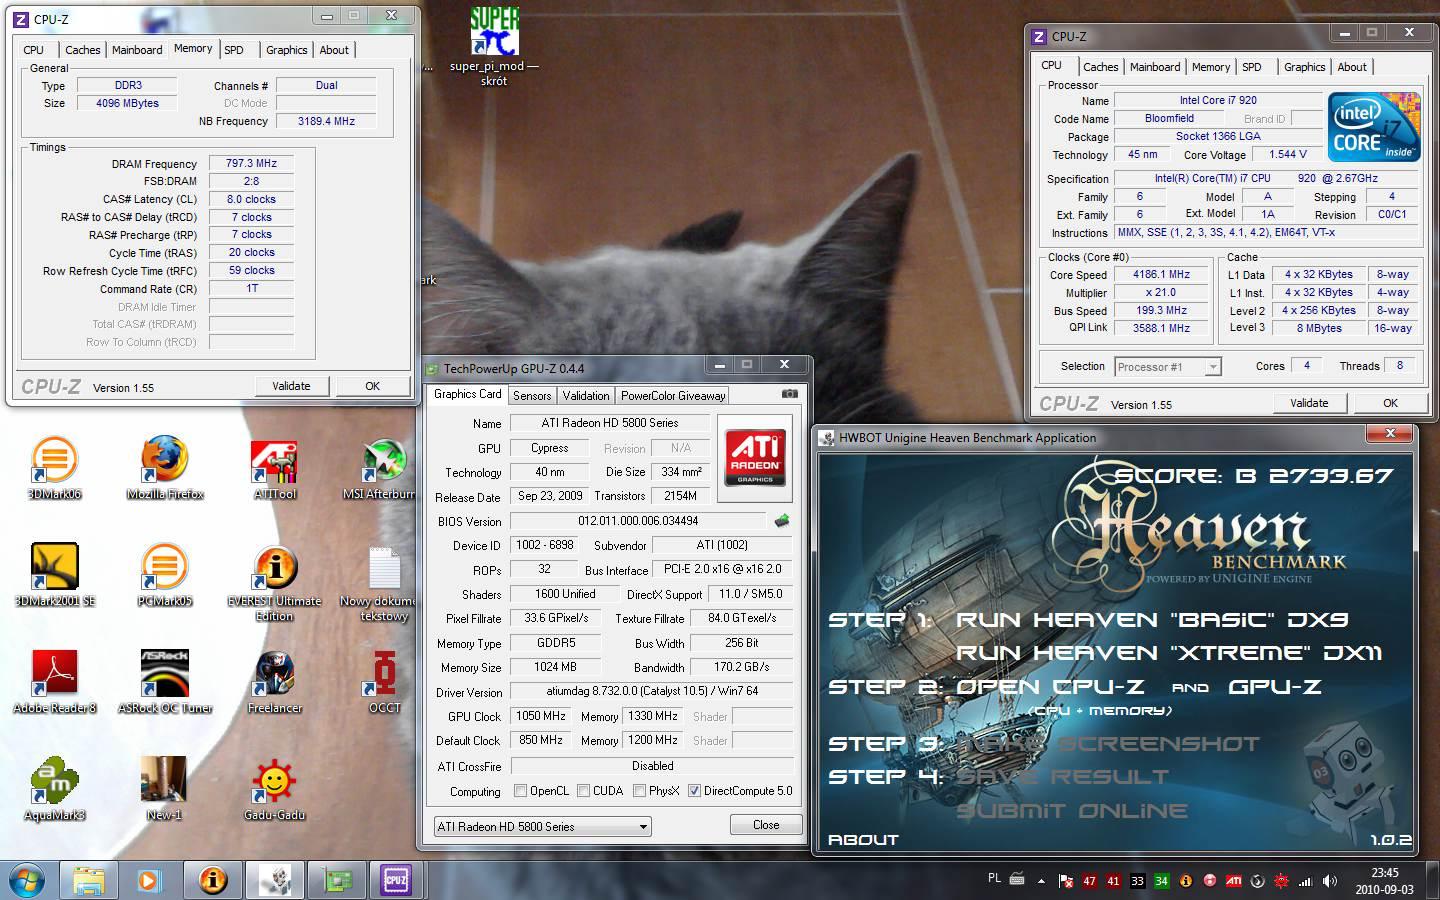Click the Core Speed 4186.1 MHz value
The width and height of the screenshot is (1440, 900).
coord(1161,274)
